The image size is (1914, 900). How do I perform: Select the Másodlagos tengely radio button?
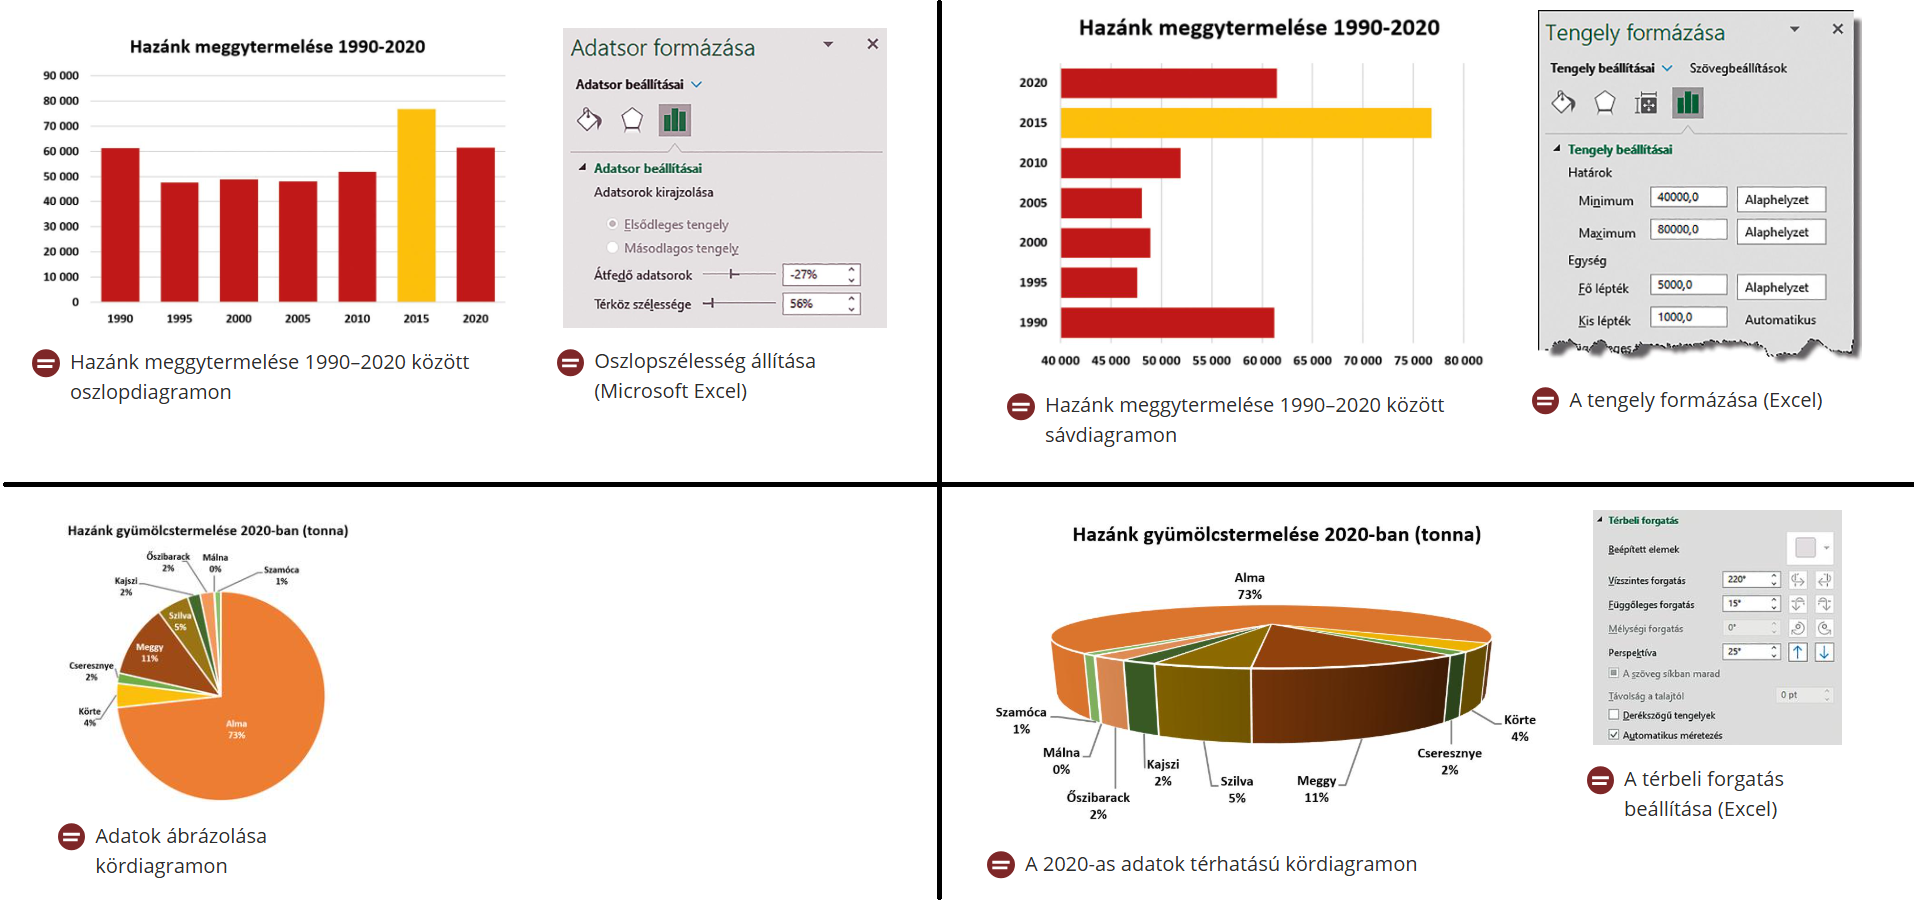613,248
